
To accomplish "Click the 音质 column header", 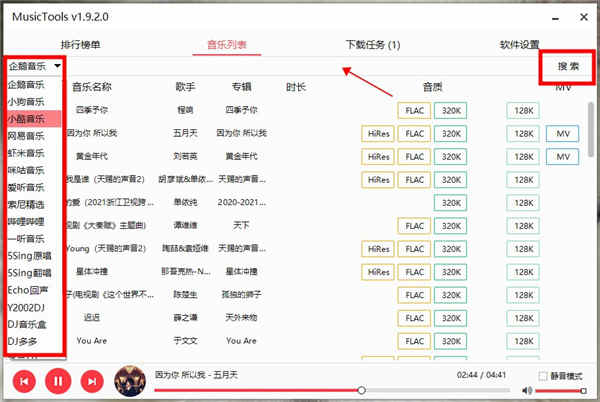I will [432, 87].
